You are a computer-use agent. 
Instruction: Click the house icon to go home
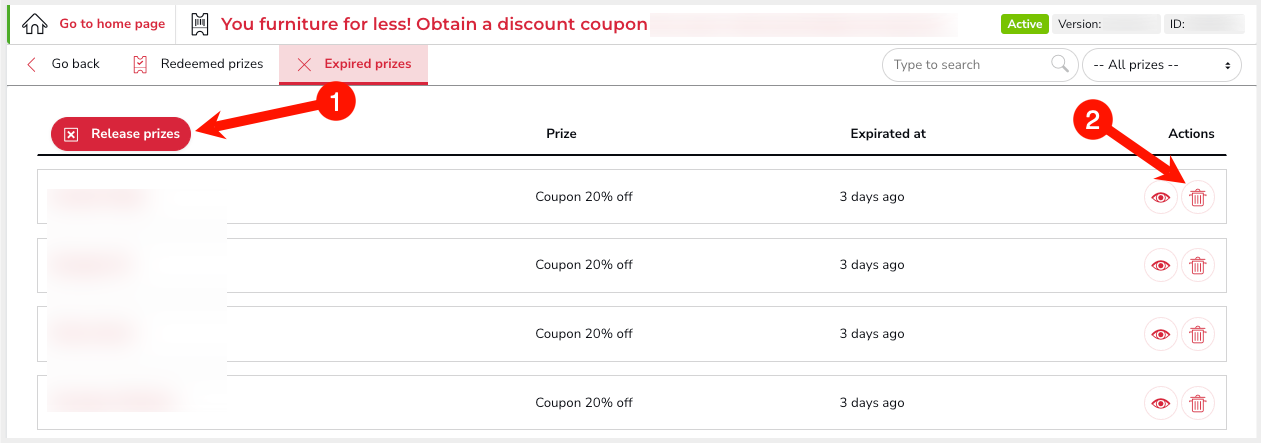[34, 23]
